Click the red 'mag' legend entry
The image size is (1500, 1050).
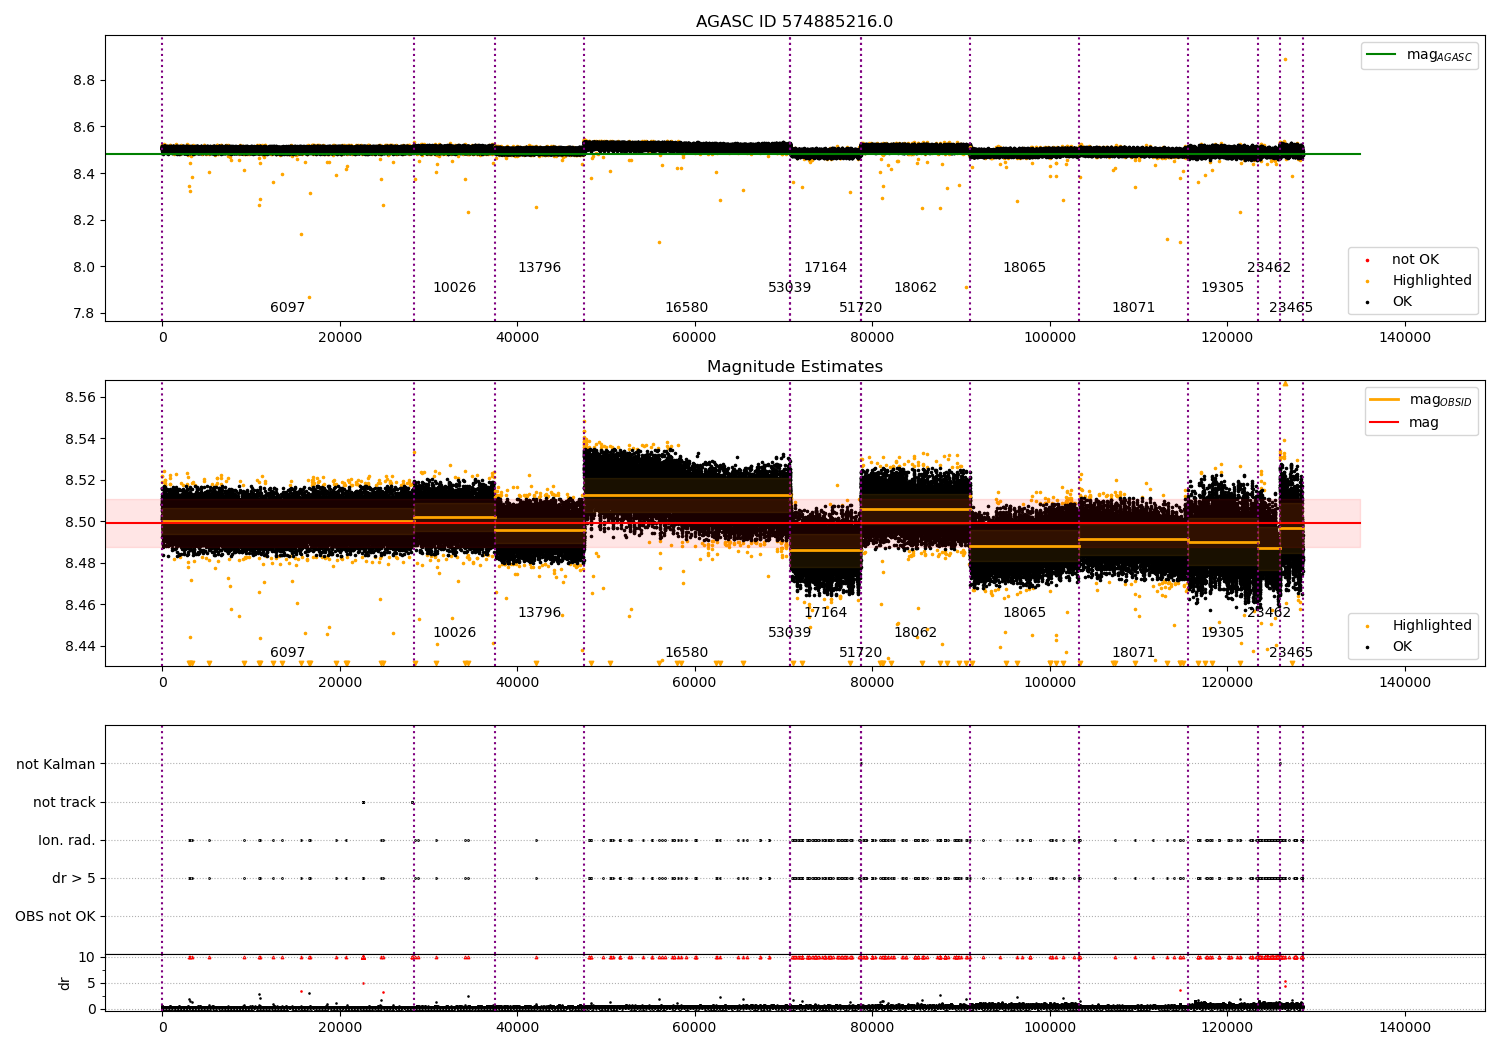pos(1404,423)
